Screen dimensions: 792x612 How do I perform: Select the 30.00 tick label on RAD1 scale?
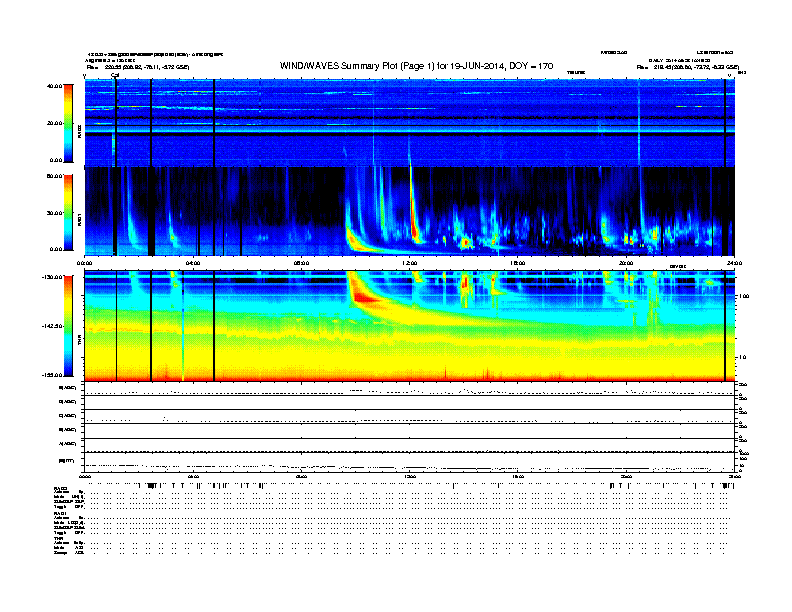[54, 213]
